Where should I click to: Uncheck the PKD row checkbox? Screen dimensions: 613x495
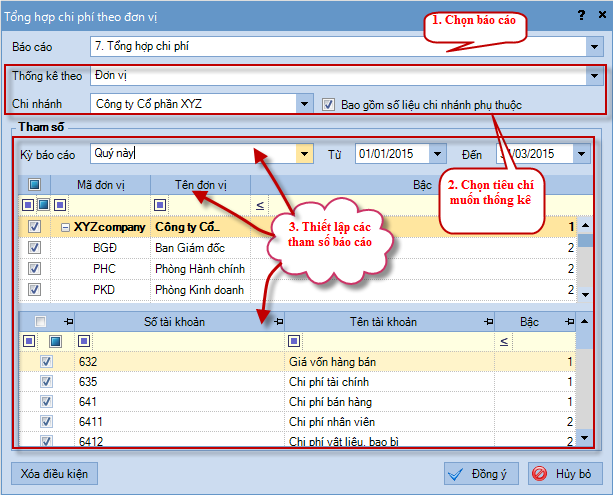click(34, 290)
